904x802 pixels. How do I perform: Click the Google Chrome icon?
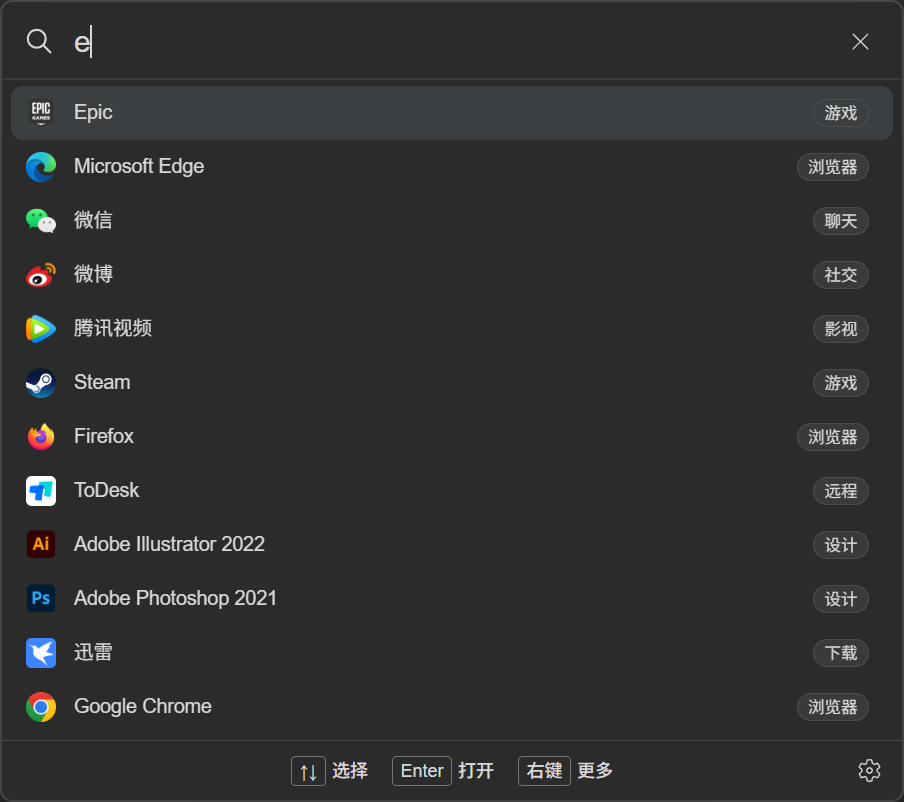[x=41, y=707]
